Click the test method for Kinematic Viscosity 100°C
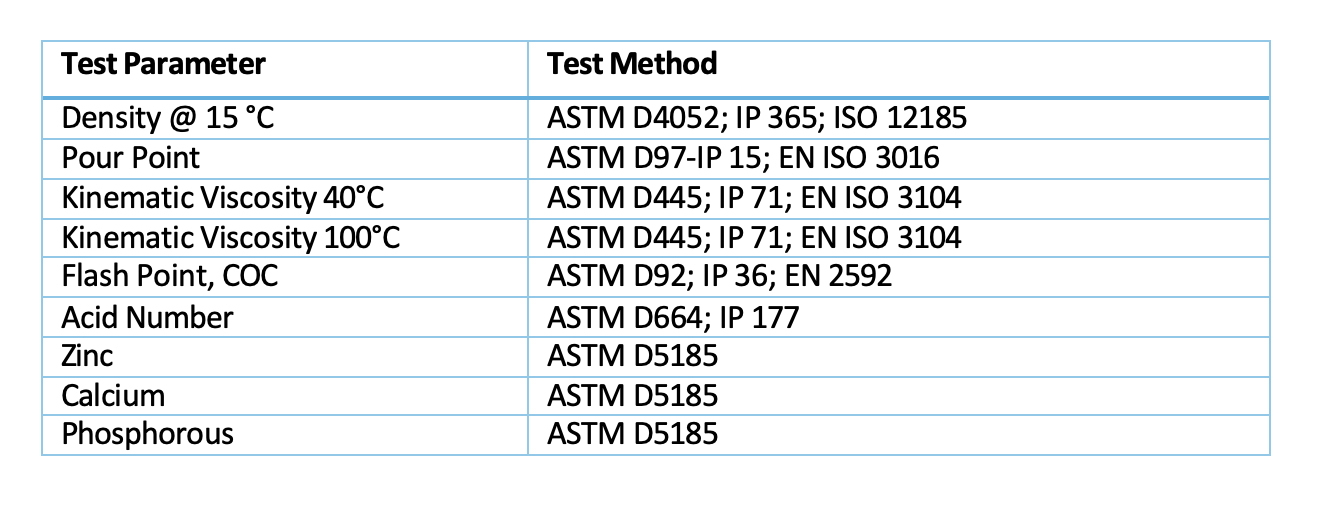This screenshot has height=506, width=1320. (x=754, y=237)
